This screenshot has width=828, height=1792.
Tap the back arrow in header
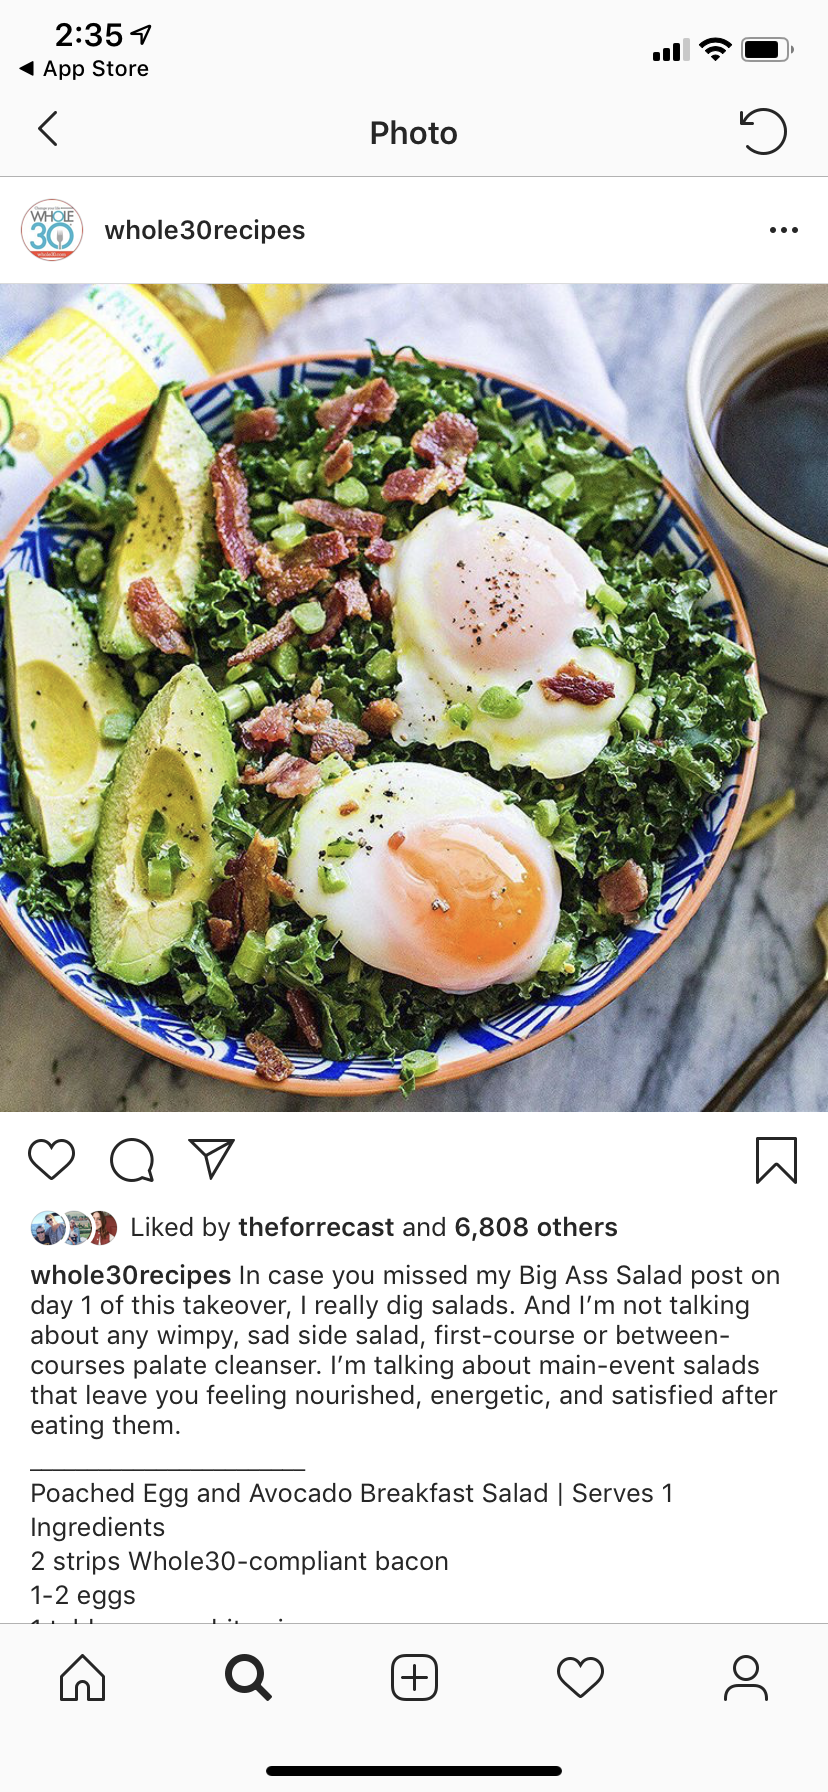point(47,129)
